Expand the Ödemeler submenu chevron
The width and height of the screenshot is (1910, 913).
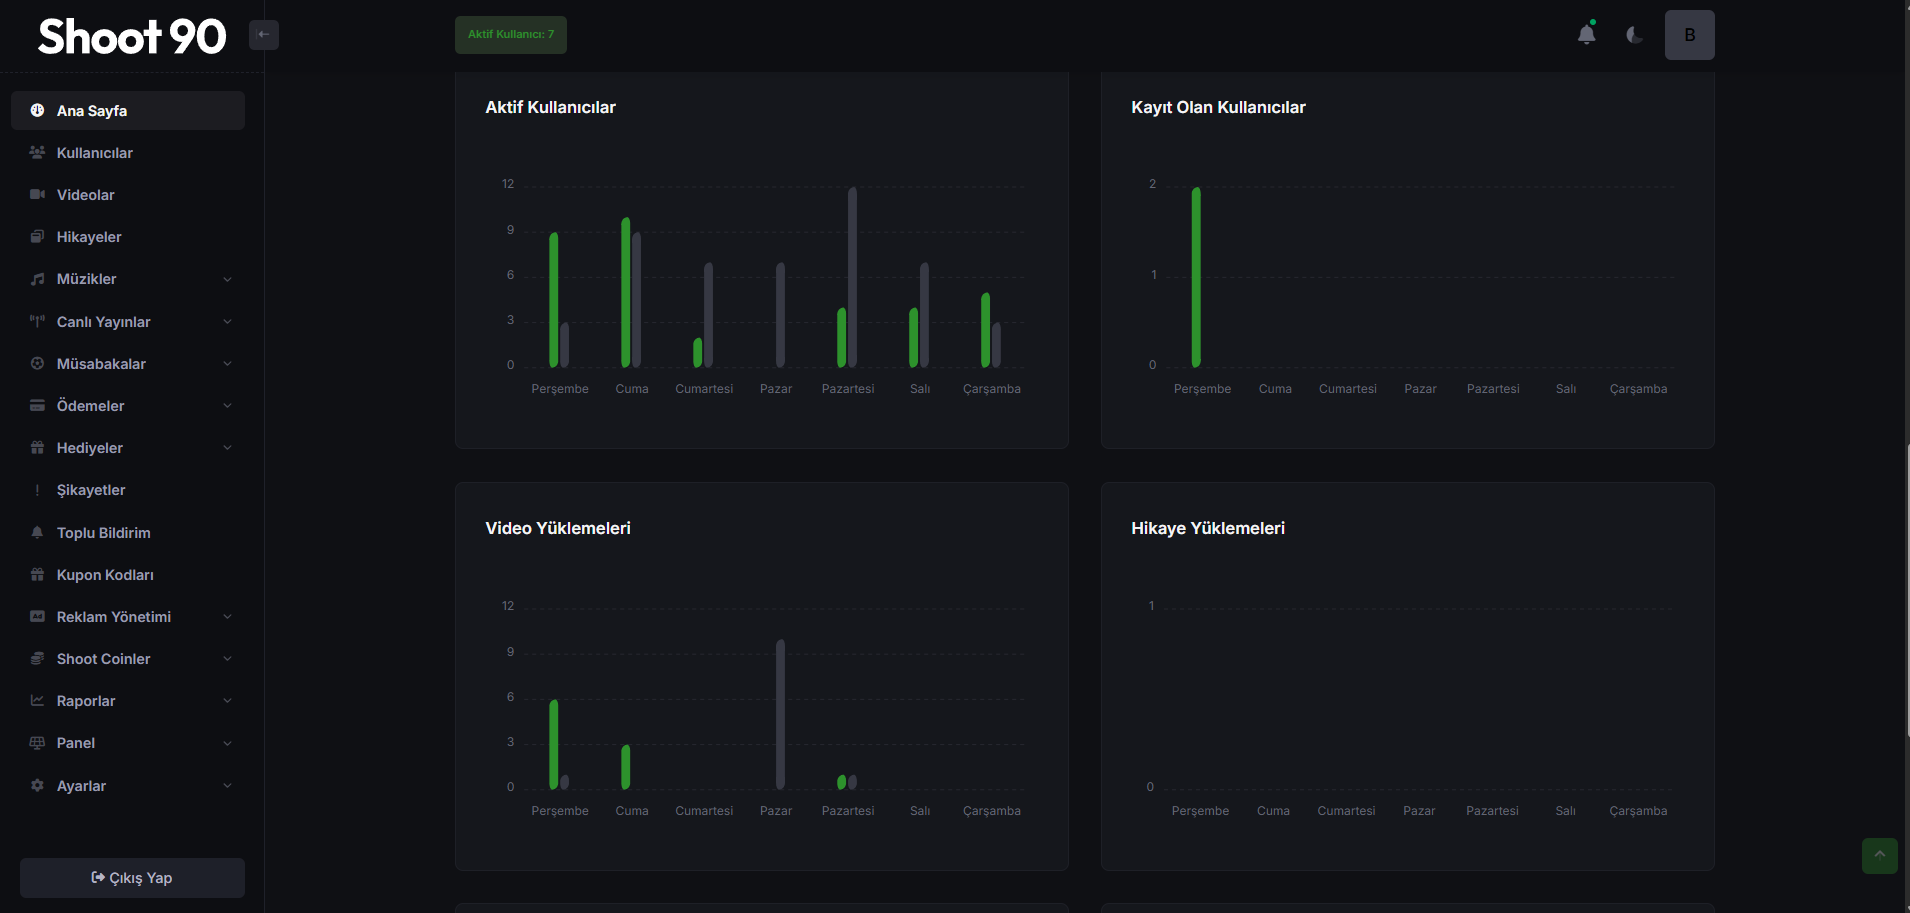[227, 406]
